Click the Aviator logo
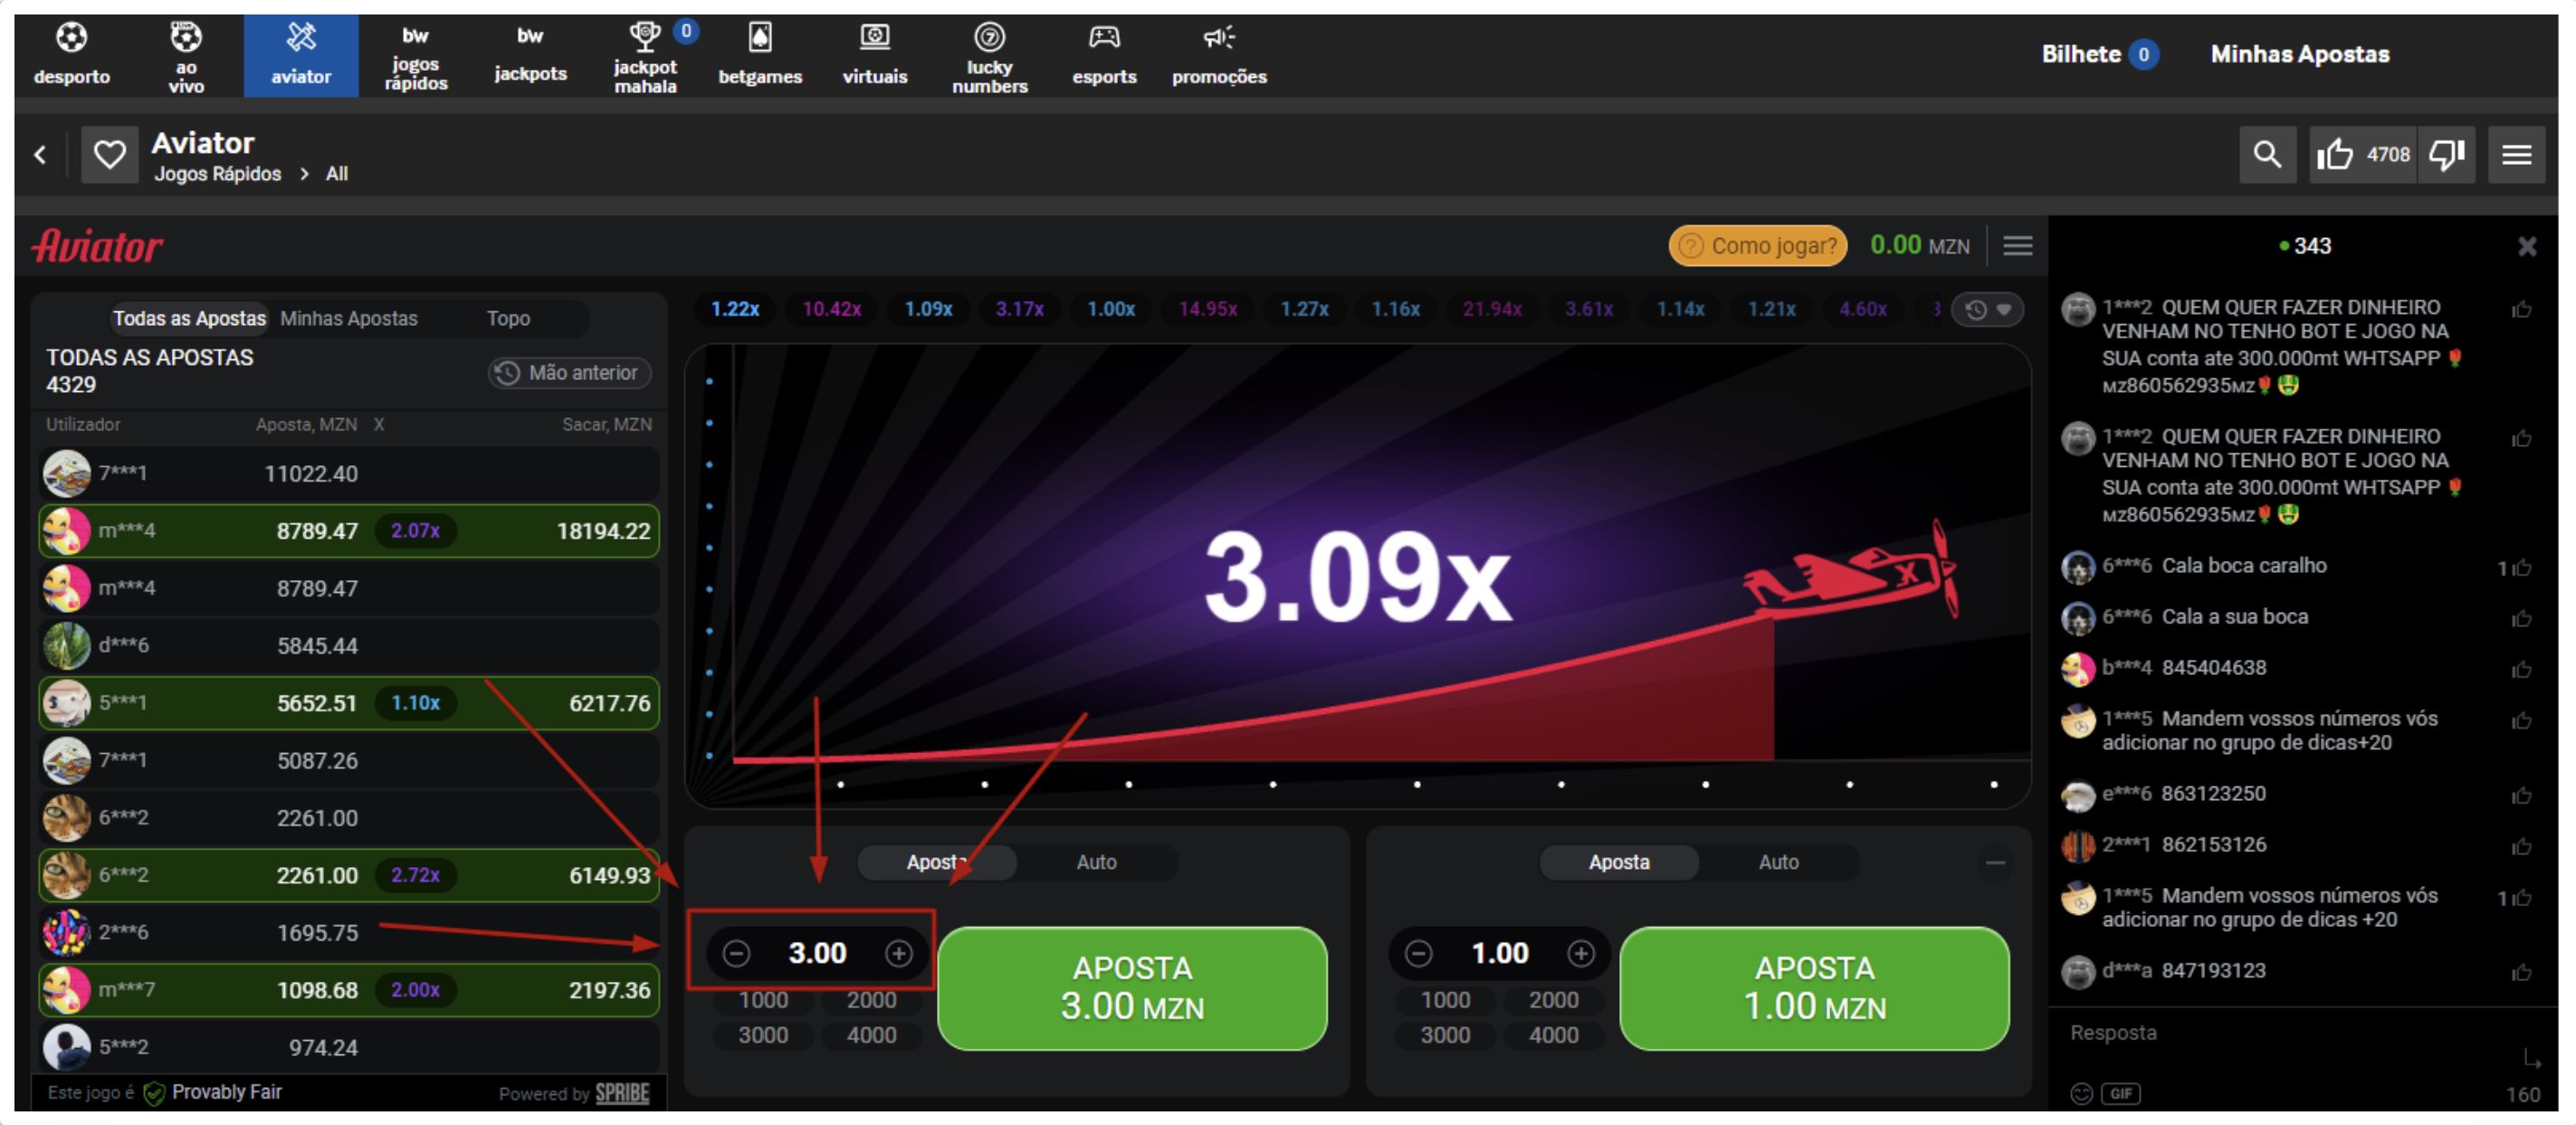 (x=97, y=246)
